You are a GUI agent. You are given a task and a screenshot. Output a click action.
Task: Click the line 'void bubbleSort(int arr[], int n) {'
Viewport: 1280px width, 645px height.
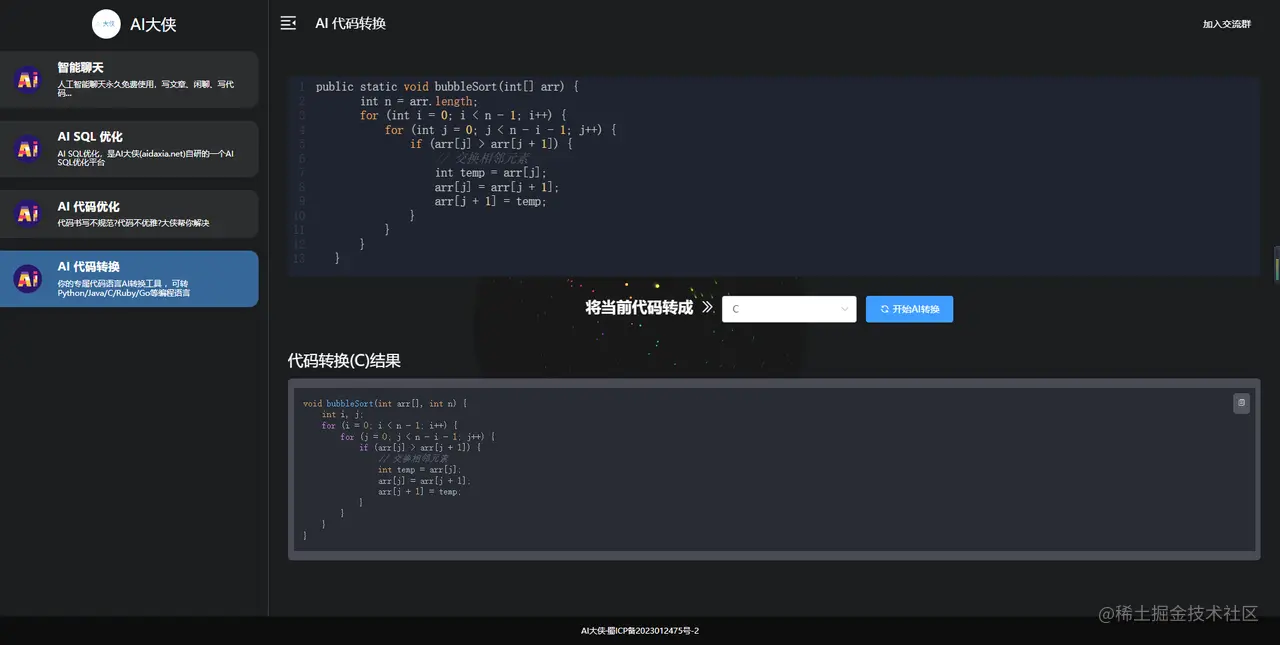pyautogui.click(x=385, y=404)
